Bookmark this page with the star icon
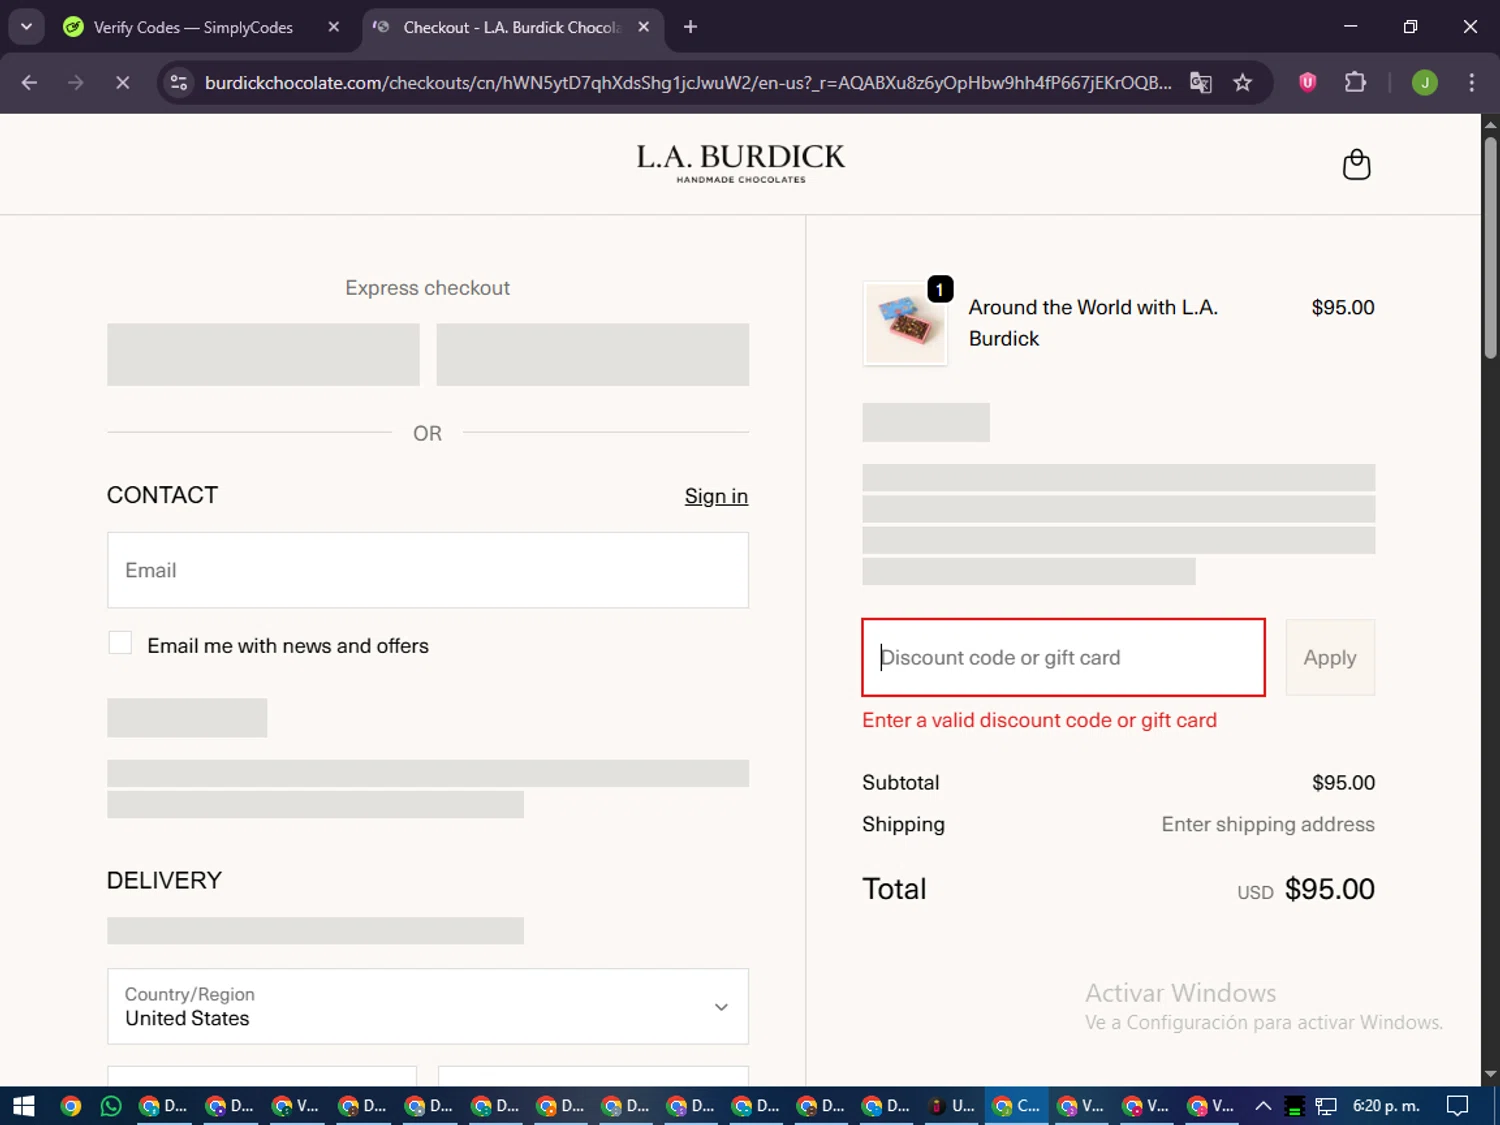Image resolution: width=1500 pixels, height=1125 pixels. [1243, 83]
